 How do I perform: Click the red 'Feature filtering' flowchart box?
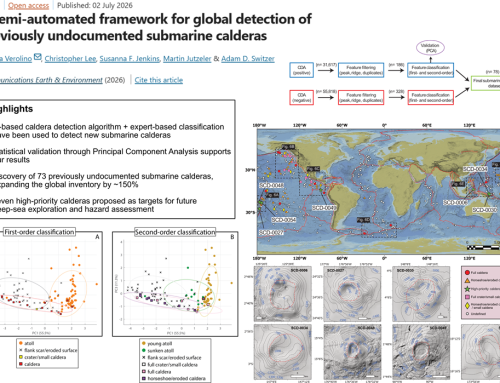click(361, 97)
